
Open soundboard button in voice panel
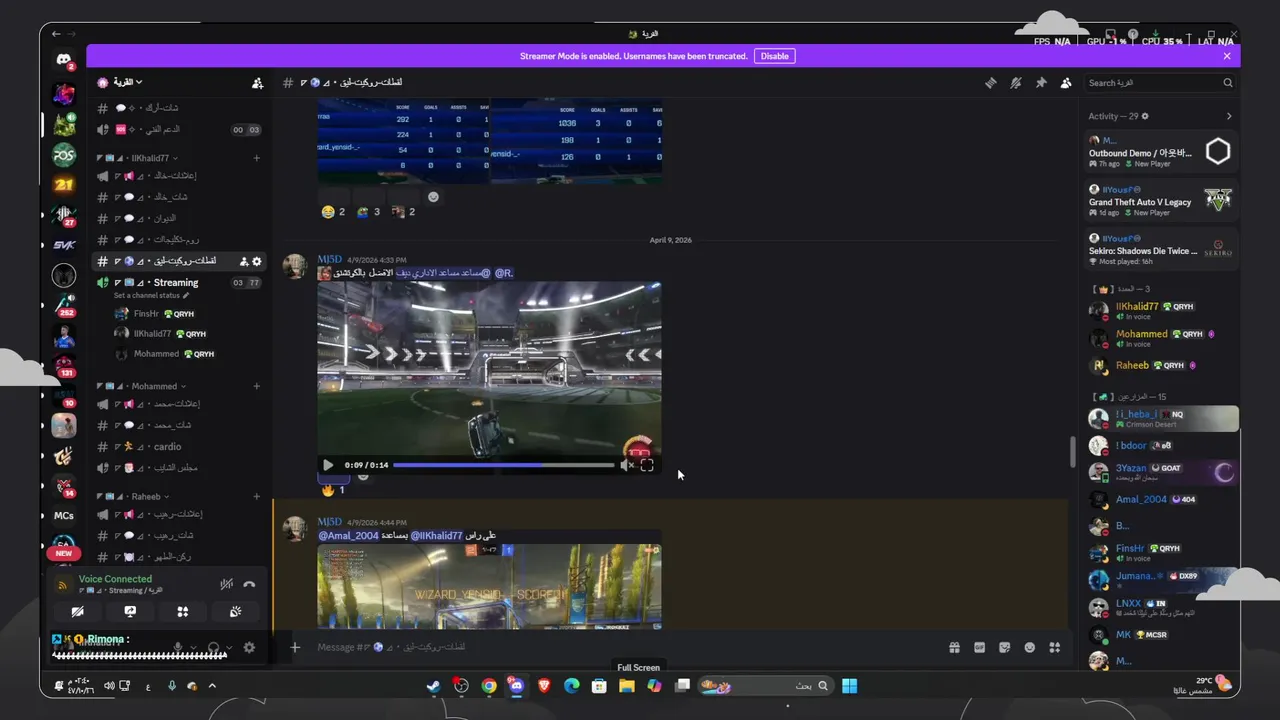(235, 611)
